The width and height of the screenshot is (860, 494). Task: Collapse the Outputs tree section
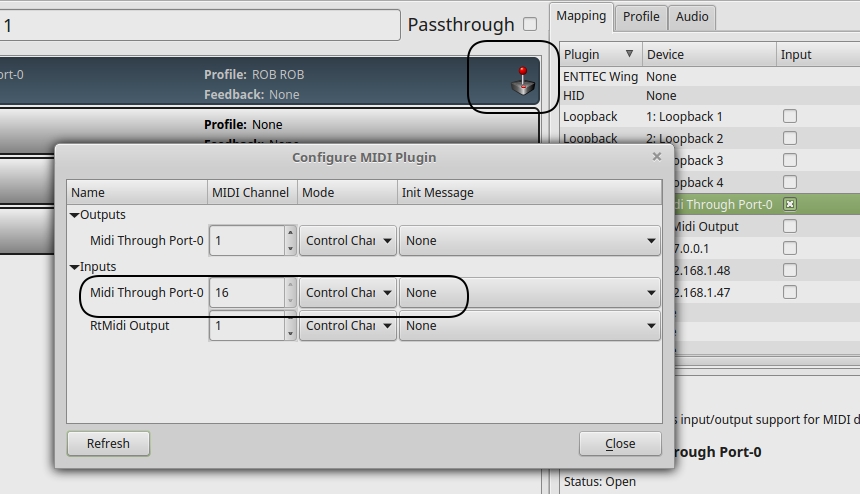pyautogui.click(x=74, y=215)
